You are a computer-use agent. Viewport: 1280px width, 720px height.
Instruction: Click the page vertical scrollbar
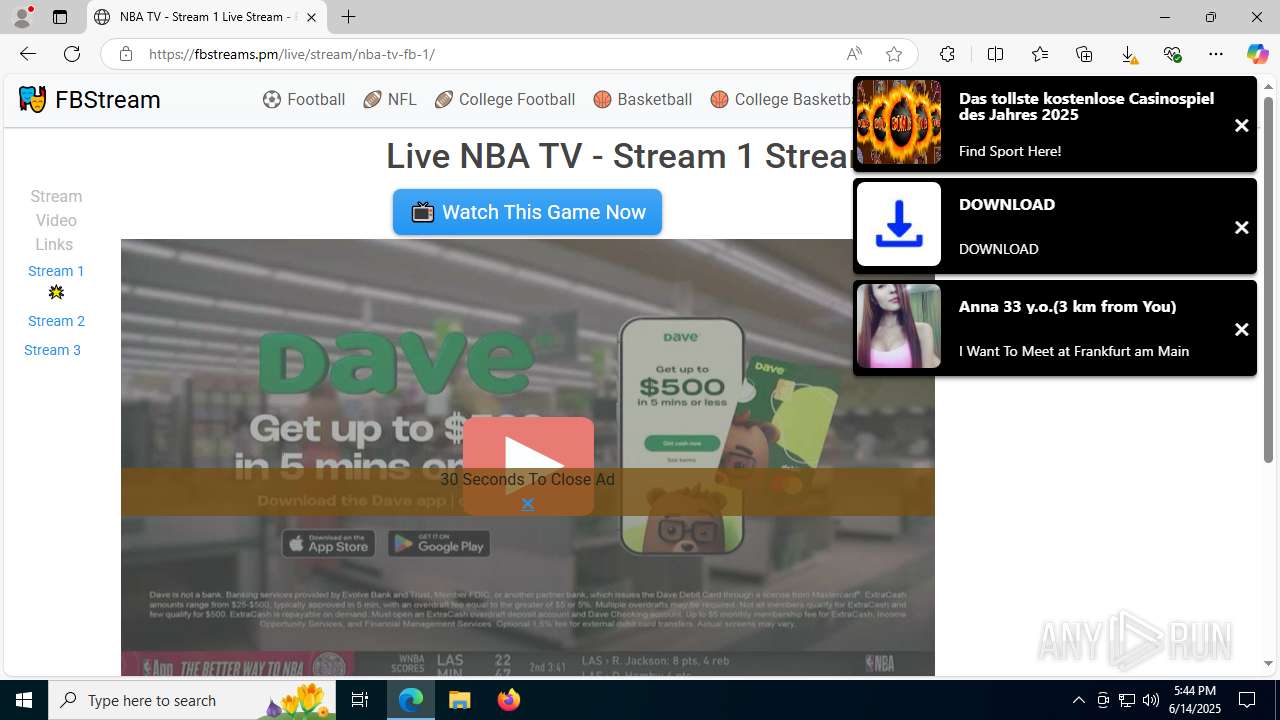point(1268,279)
